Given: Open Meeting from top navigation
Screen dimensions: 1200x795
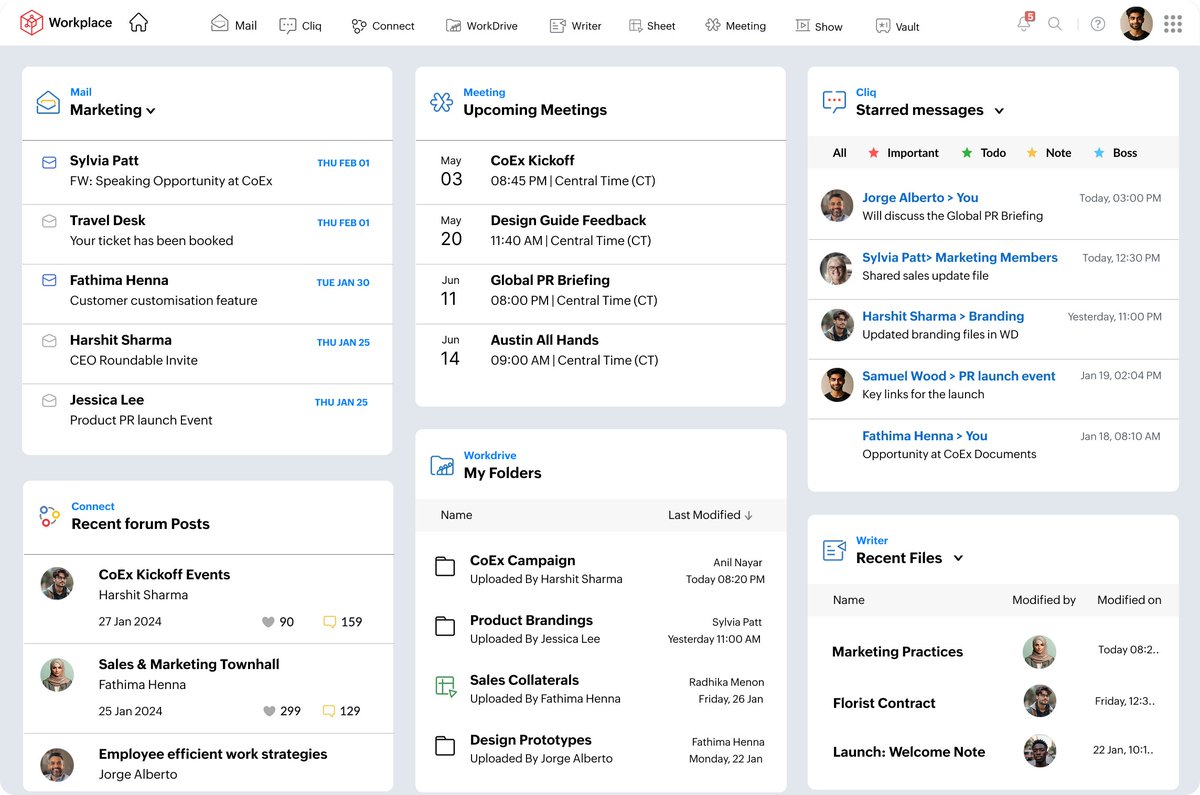Looking at the screenshot, I should pyautogui.click(x=735, y=25).
